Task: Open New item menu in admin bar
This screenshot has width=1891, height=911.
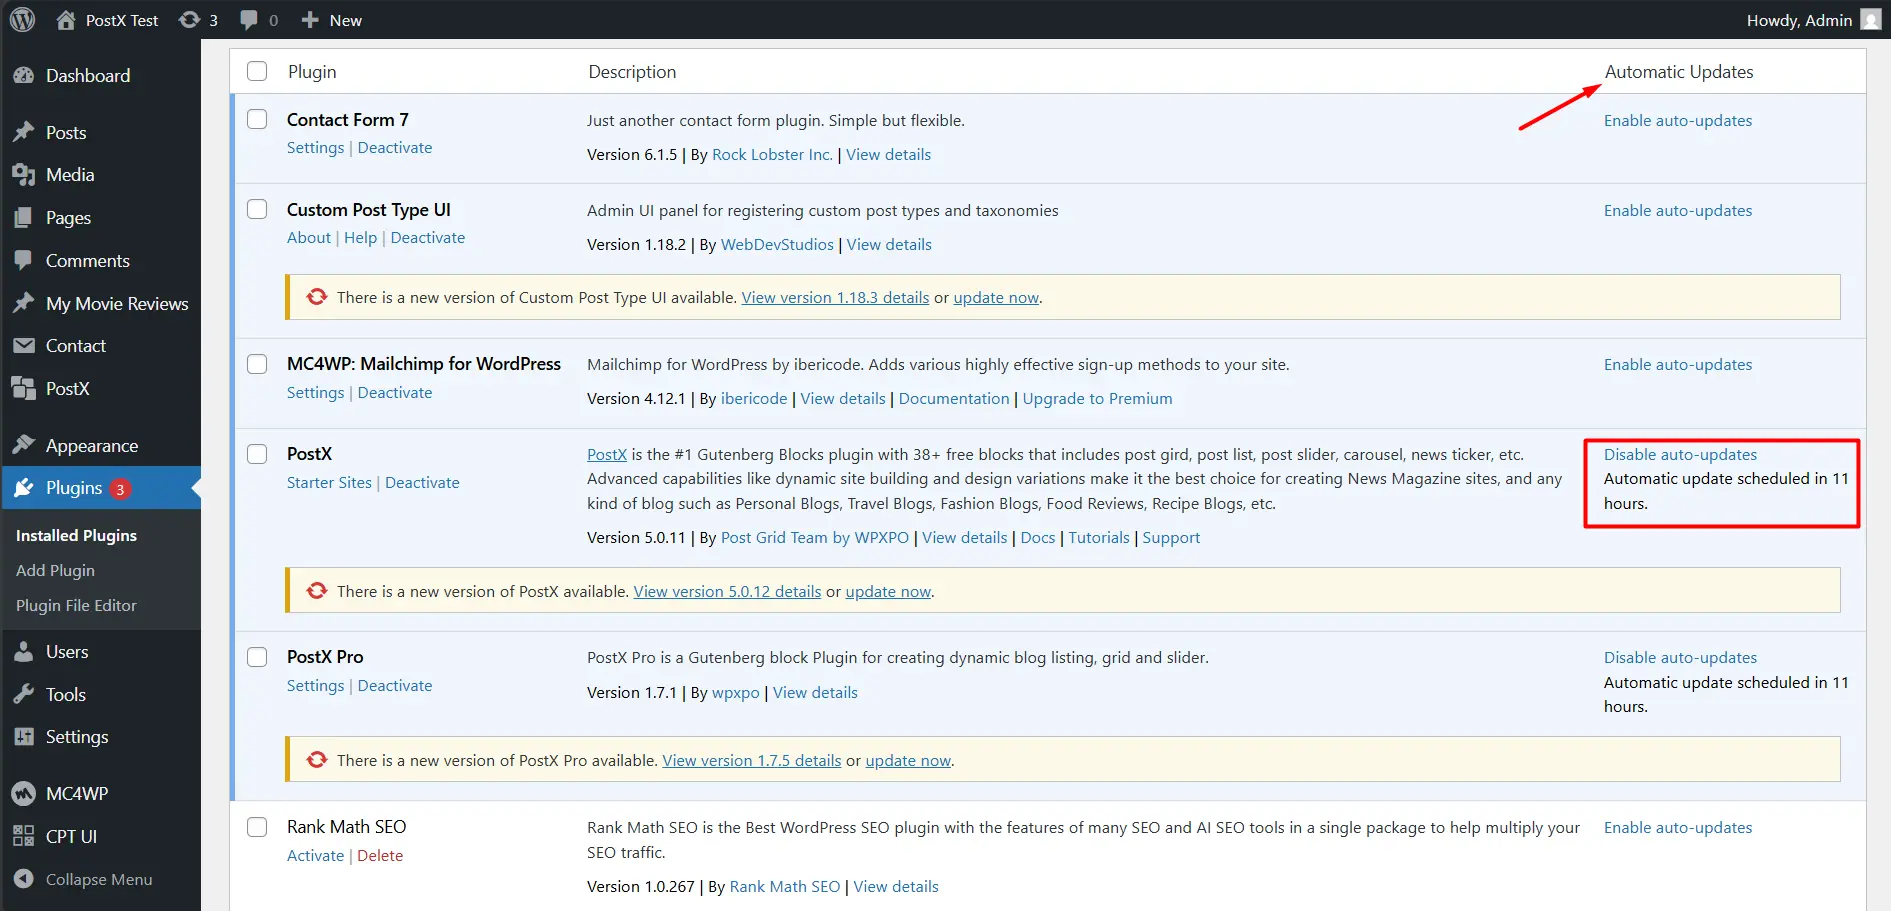Action: [331, 19]
